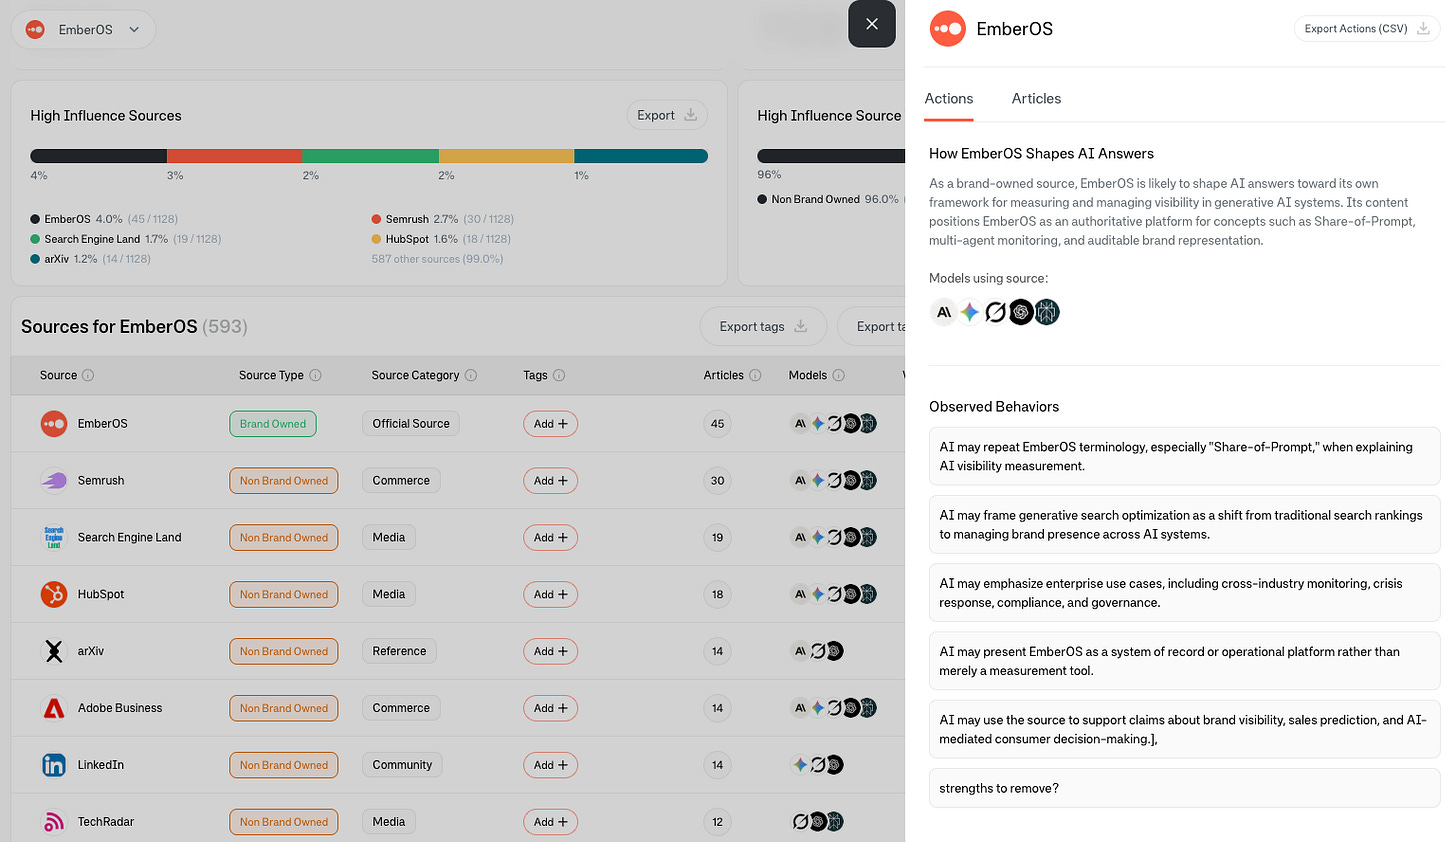Click the Tags column info icon
1456x842 pixels.
[x=559, y=375]
